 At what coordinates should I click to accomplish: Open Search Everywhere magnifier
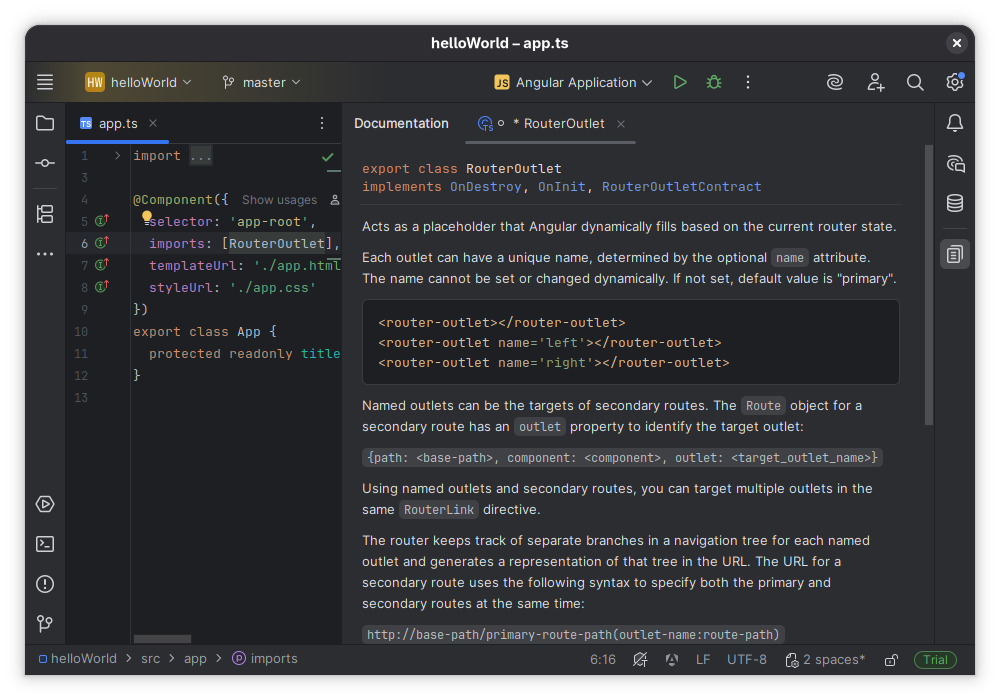(x=915, y=82)
